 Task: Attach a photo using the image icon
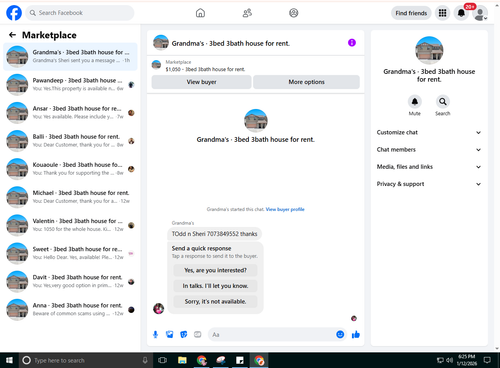(170, 334)
